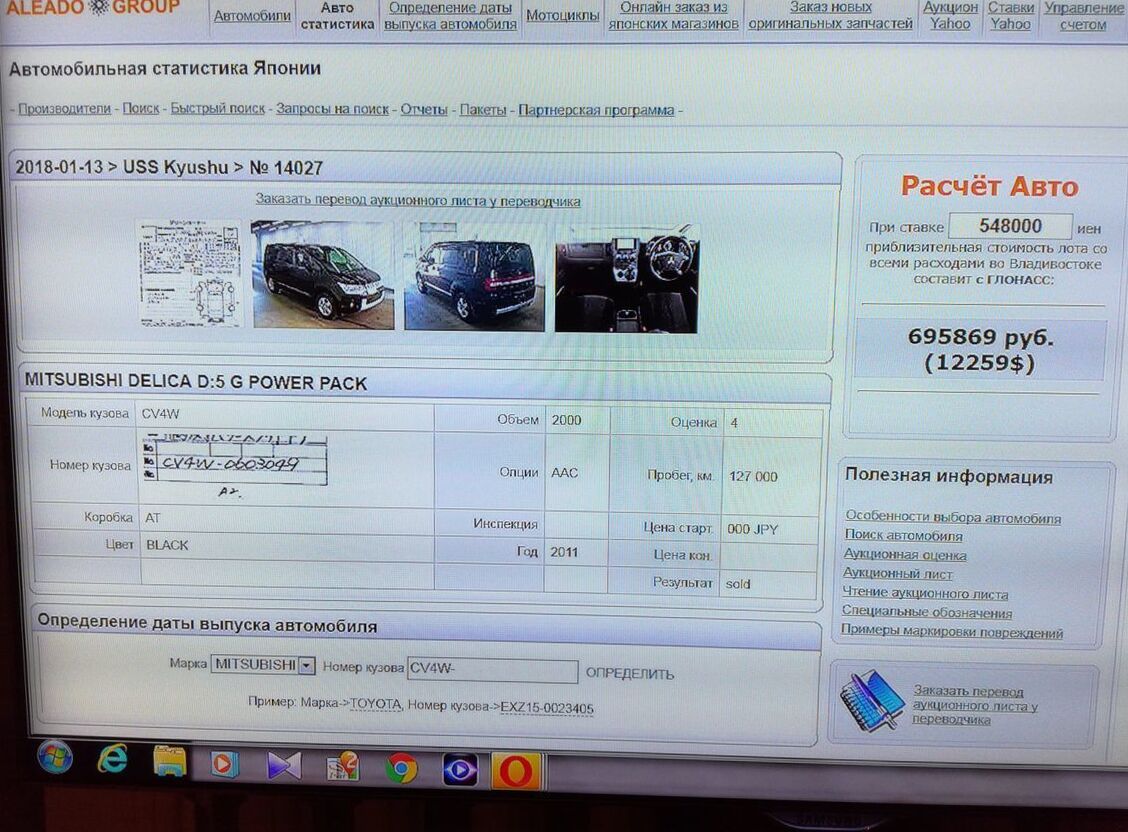Open the Пакеты link
The image size is (1128, 832).
tap(483, 109)
